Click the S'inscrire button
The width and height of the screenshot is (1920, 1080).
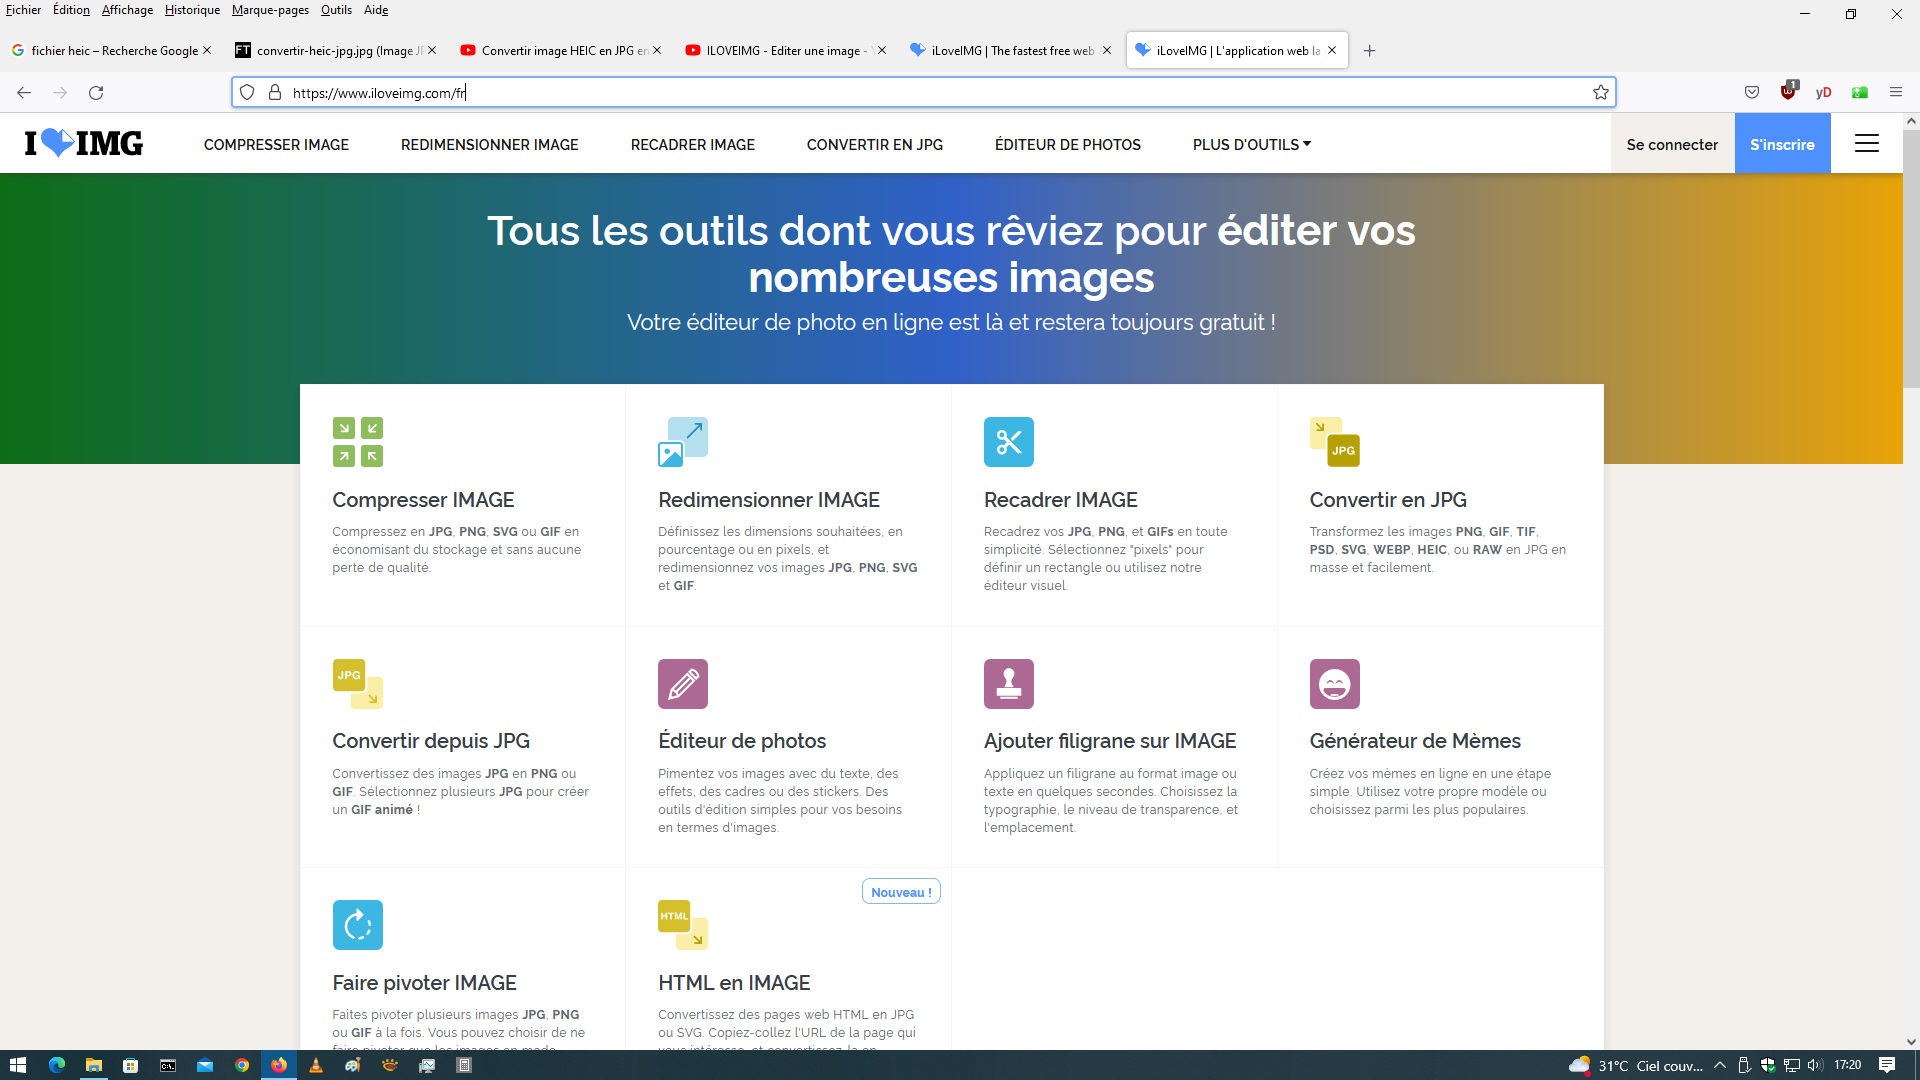coord(1782,144)
